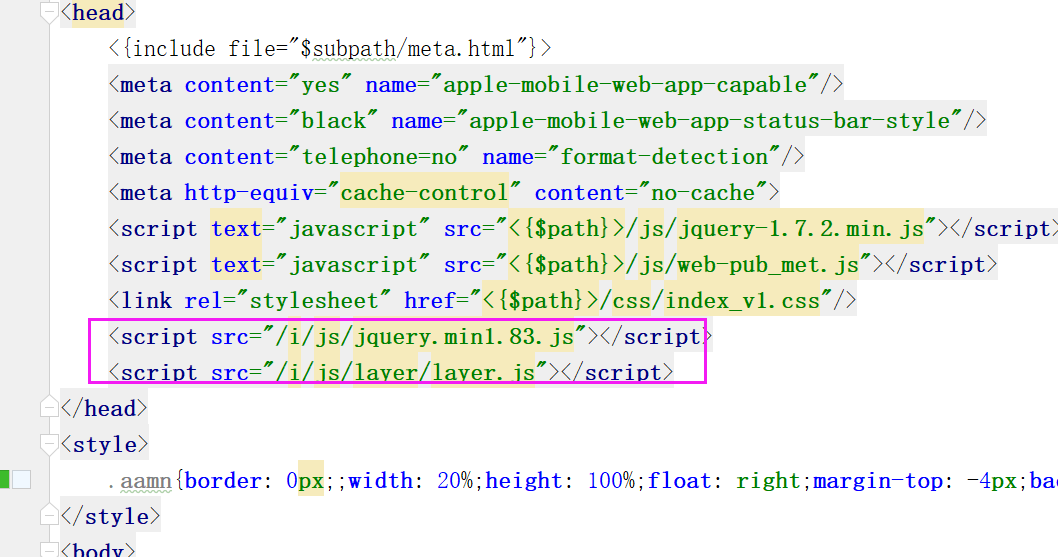Click the height: 100% declaration
The width and height of the screenshot is (1058, 557).
(560, 481)
